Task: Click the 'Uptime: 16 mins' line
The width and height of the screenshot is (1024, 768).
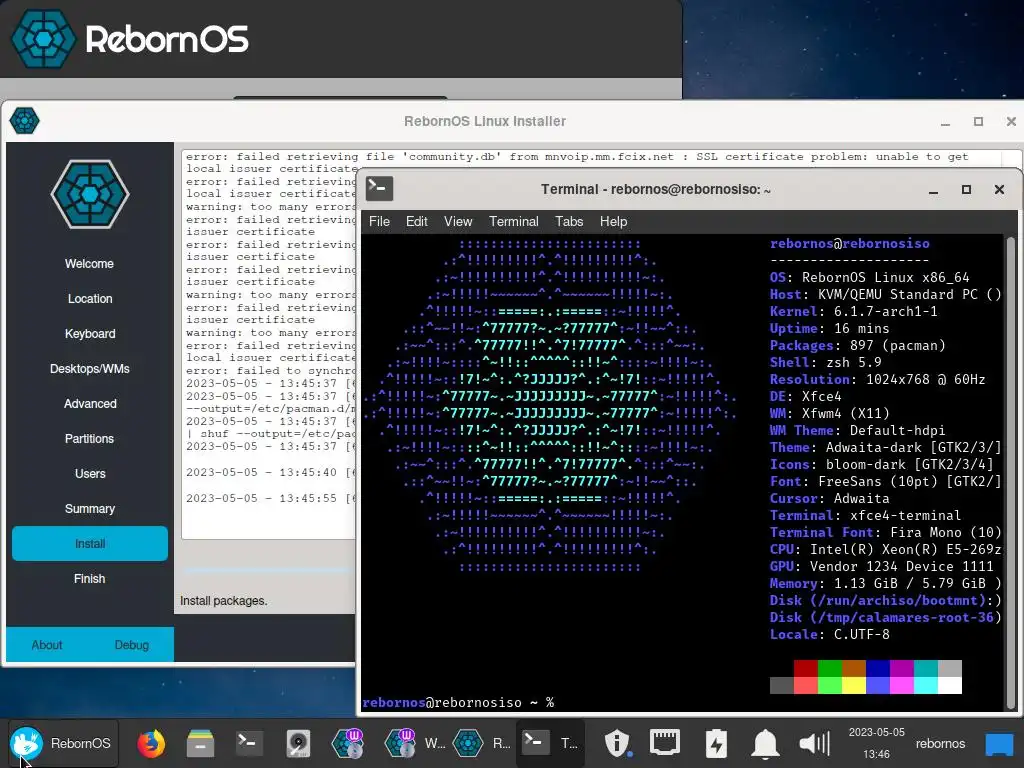Action: pos(829,328)
